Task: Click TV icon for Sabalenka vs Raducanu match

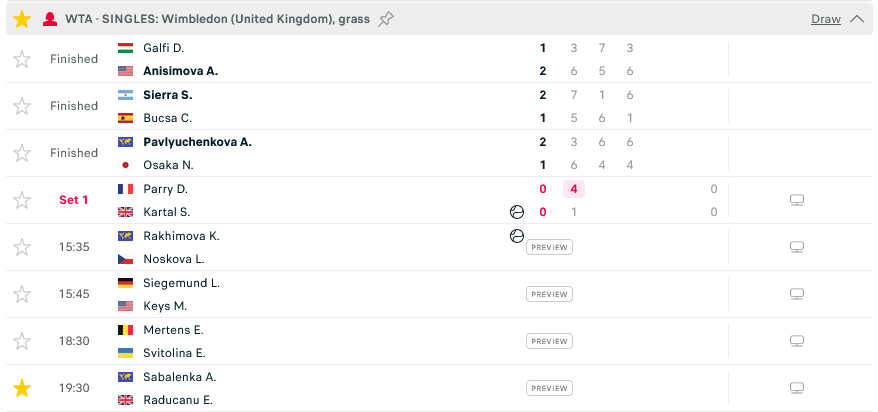Action: click(797, 388)
